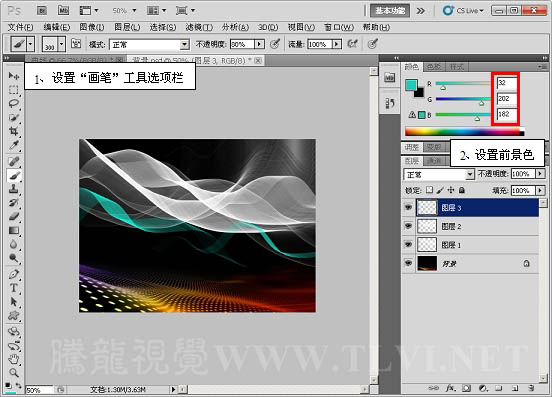The image size is (552, 397).
Task: Enable airbrush mode icon next to flow
Action: pyautogui.click(x=352, y=44)
